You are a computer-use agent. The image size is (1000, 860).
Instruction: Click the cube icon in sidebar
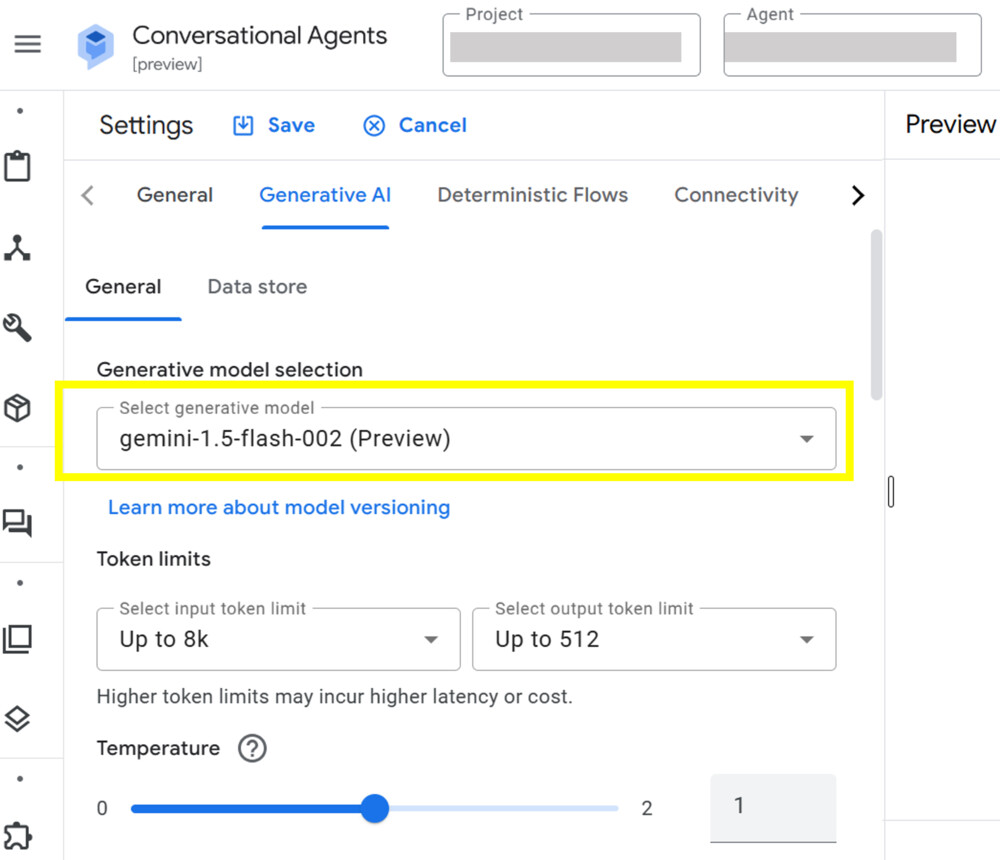[x=18, y=408]
